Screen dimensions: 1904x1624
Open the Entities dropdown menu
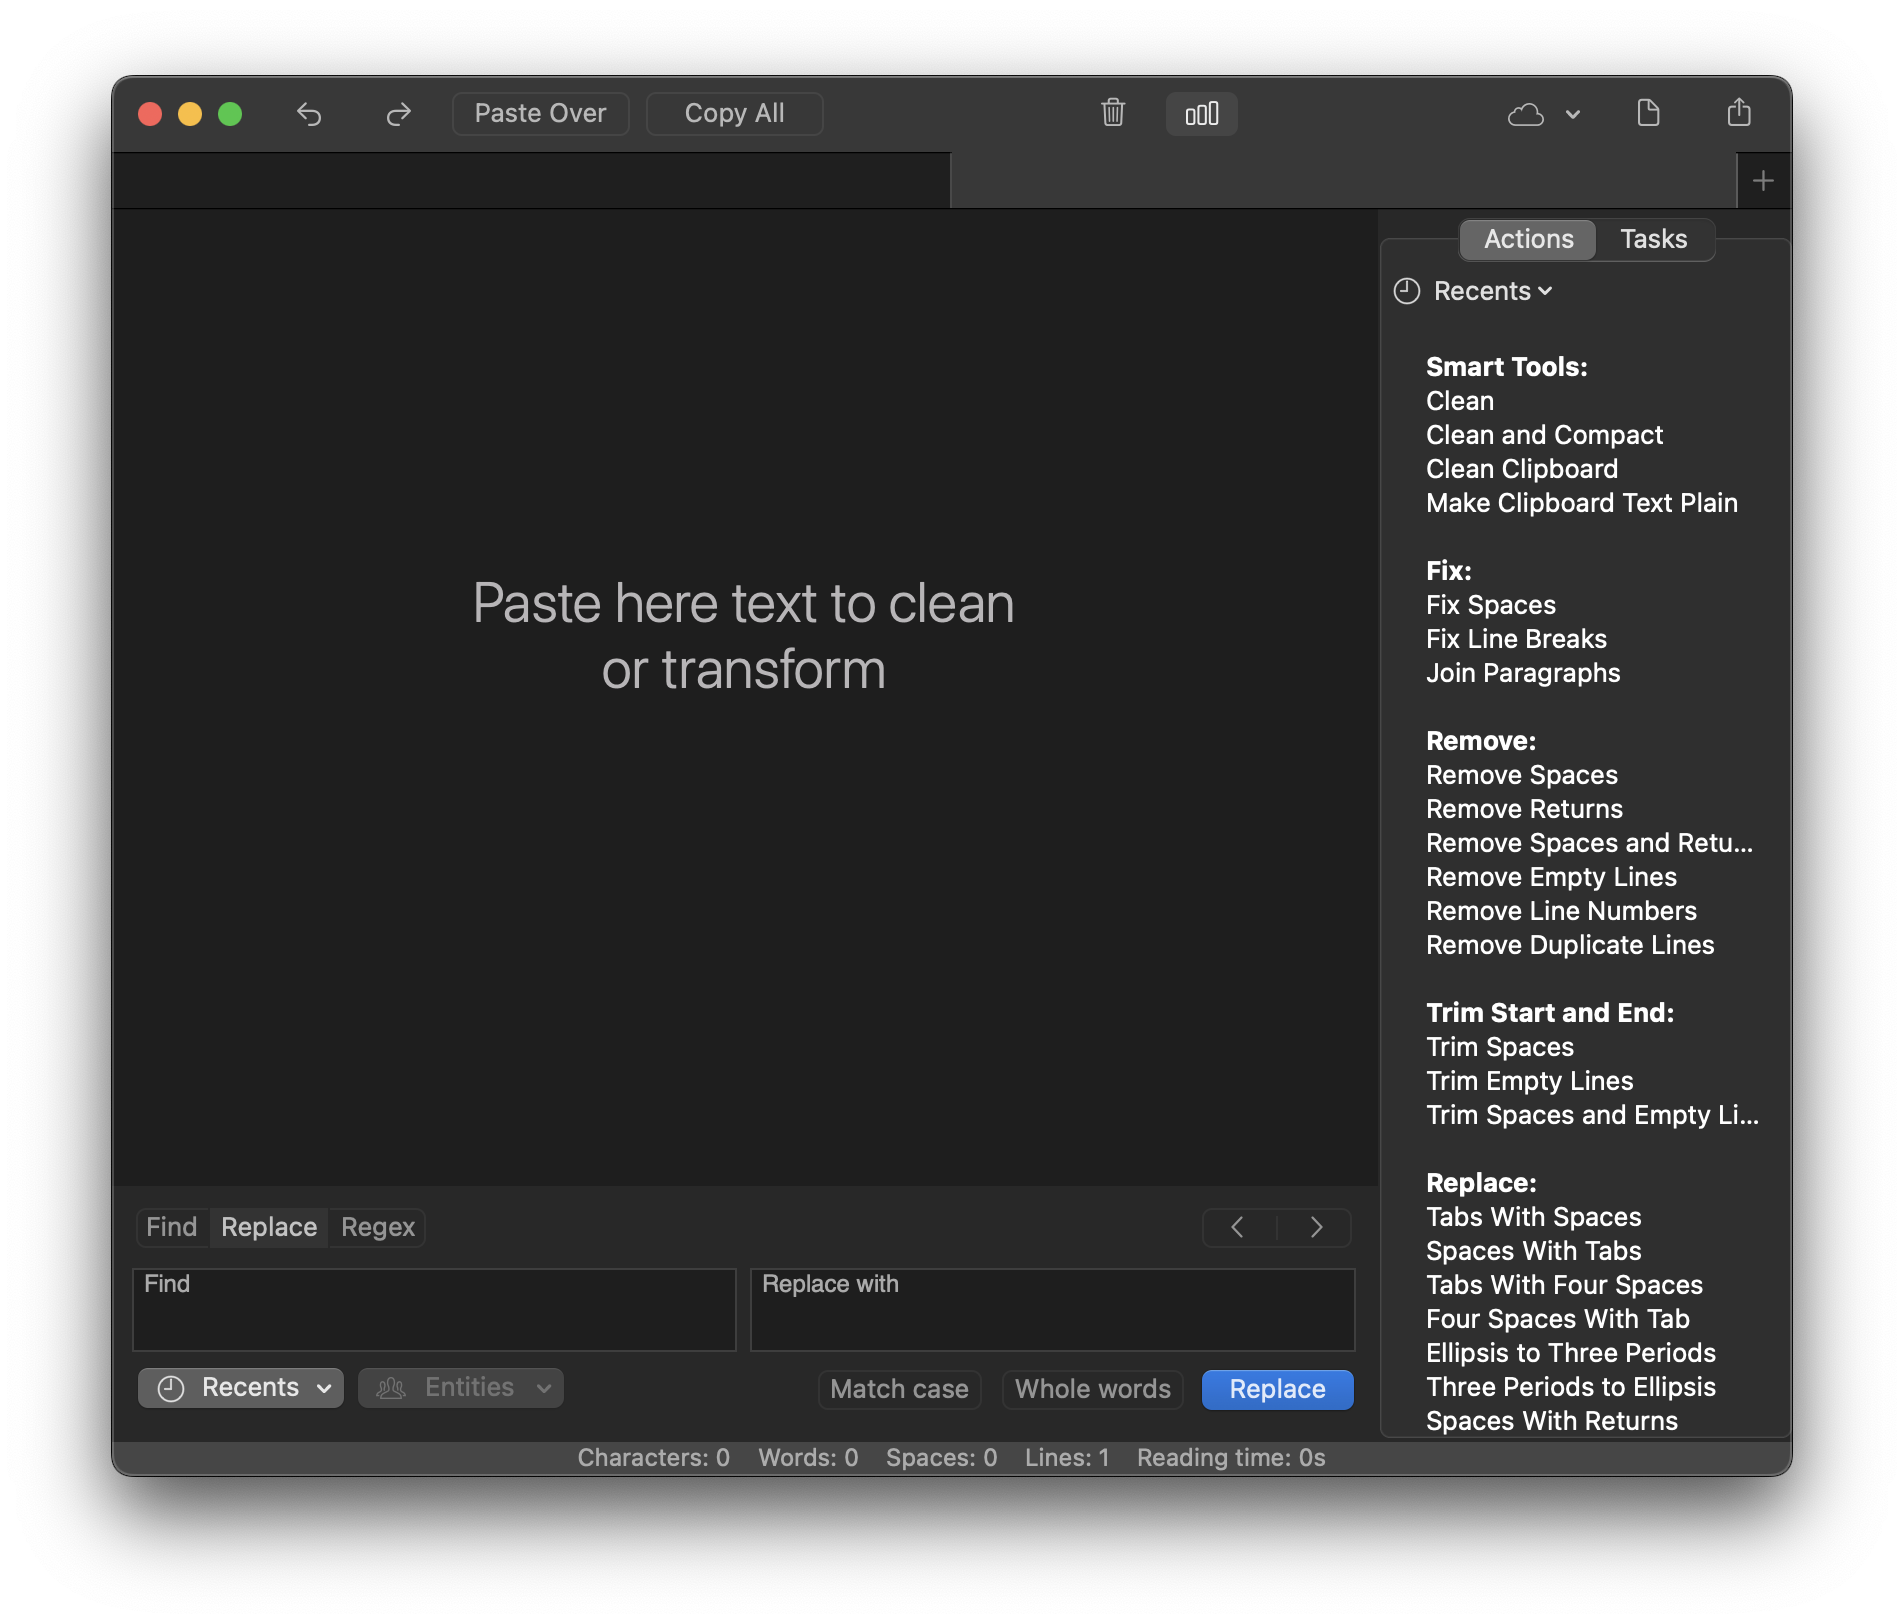(x=461, y=1388)
